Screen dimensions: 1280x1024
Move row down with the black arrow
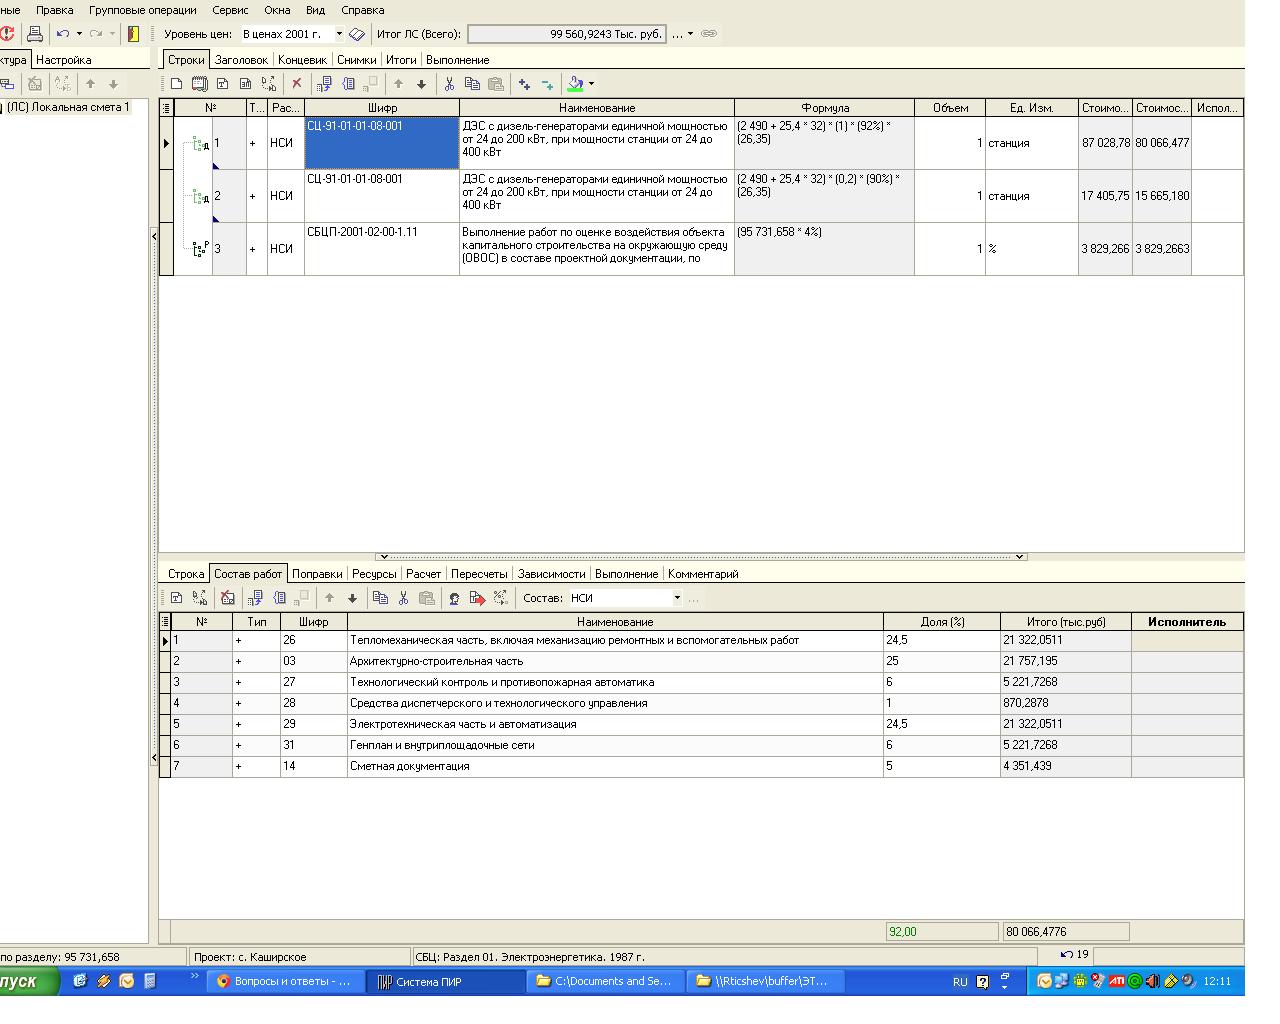pos(421,84)
